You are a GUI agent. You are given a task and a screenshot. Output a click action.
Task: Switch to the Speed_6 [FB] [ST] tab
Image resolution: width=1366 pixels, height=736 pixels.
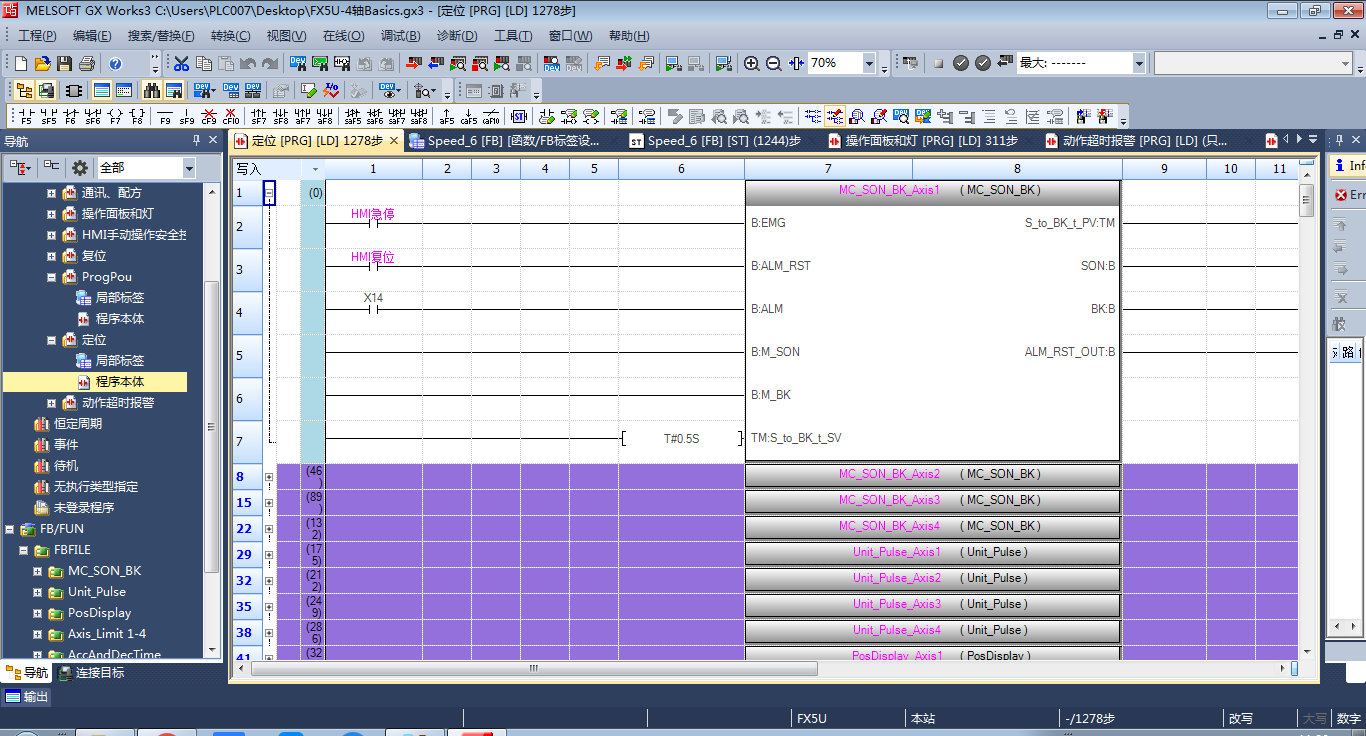[714, 141]
